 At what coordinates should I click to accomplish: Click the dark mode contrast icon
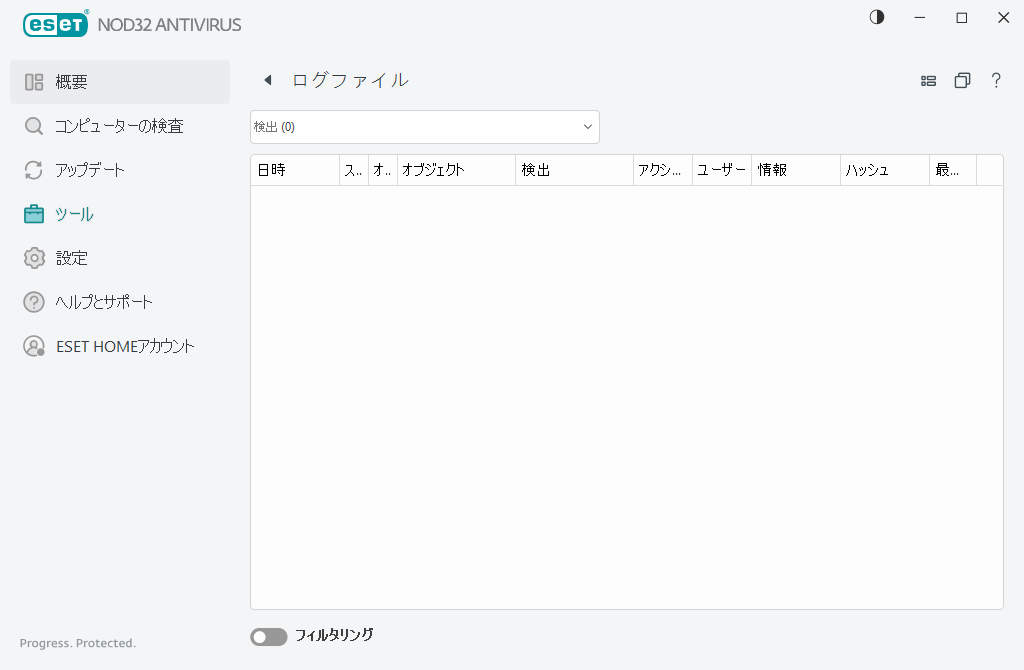876,17
